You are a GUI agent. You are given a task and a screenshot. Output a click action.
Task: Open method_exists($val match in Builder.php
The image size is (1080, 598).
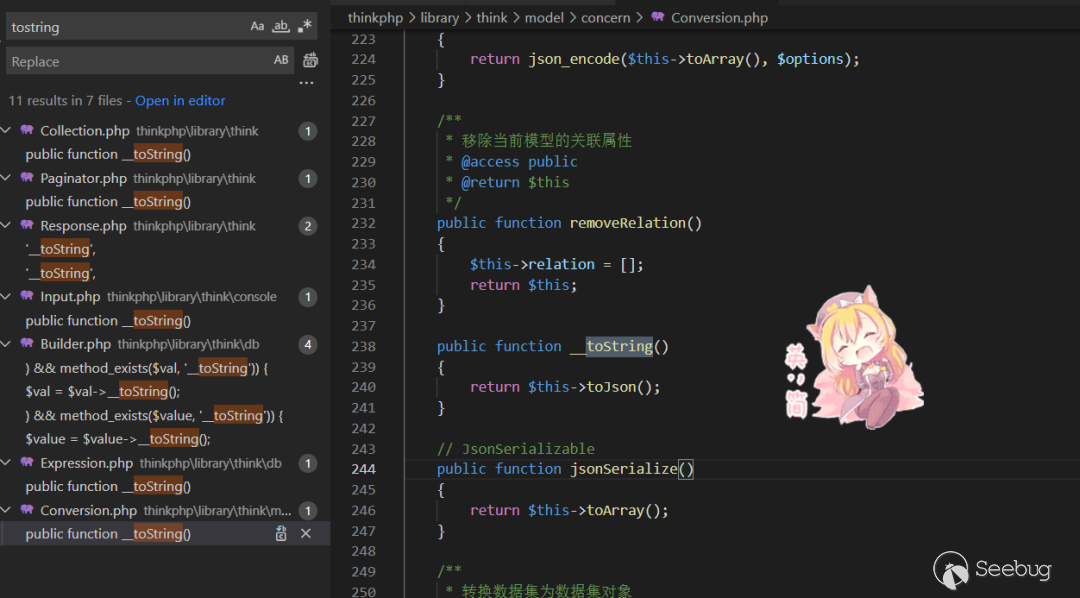[x=147, y=369]
